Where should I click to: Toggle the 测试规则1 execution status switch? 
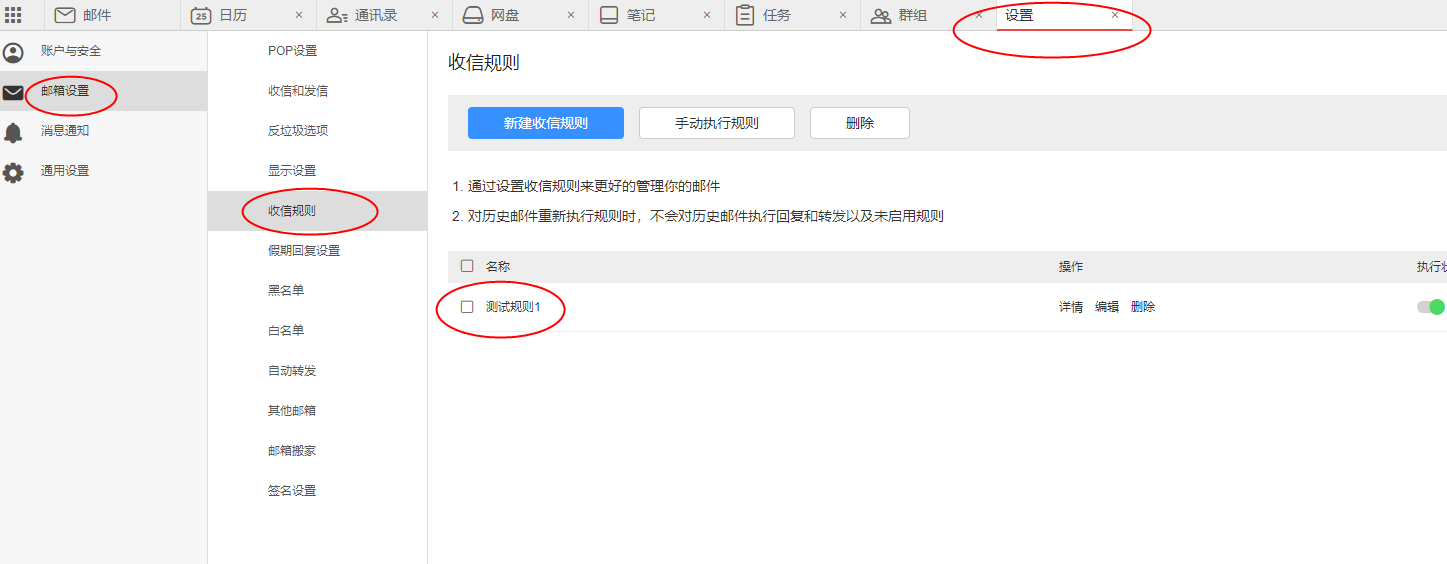pyautogui.click(x=1430, y=307)
